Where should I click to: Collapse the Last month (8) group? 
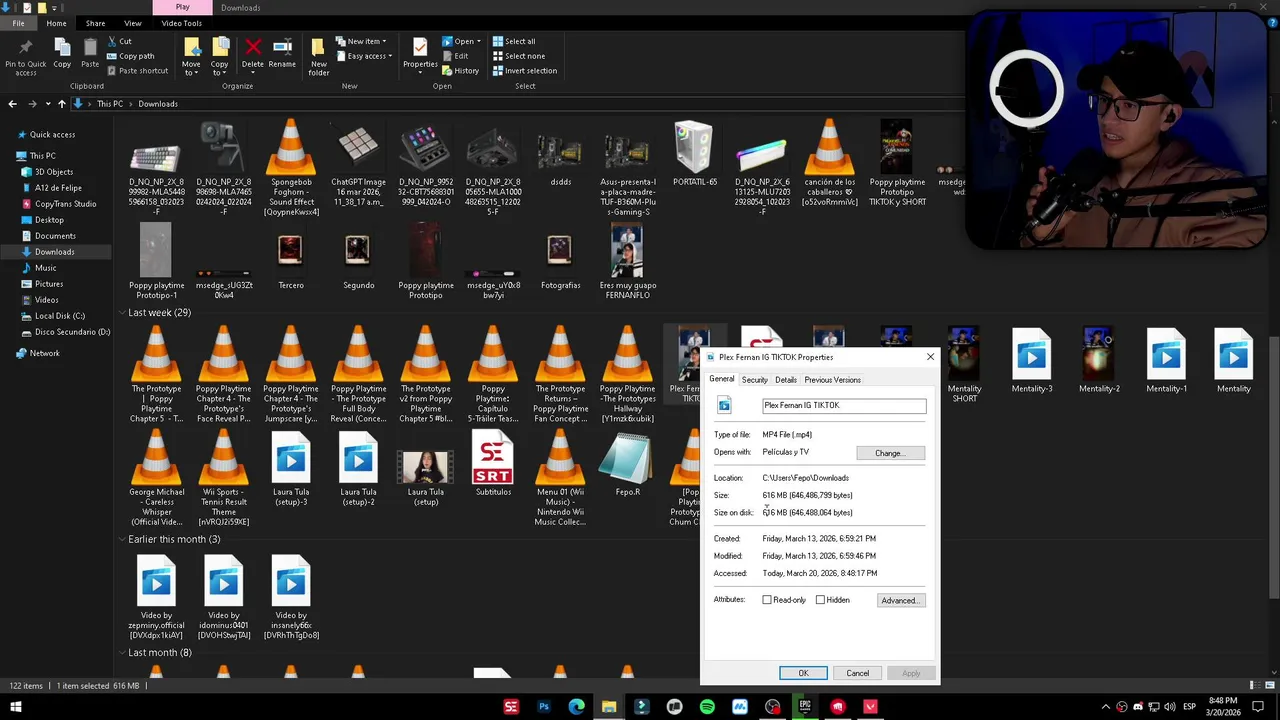(x=122, y=653)
